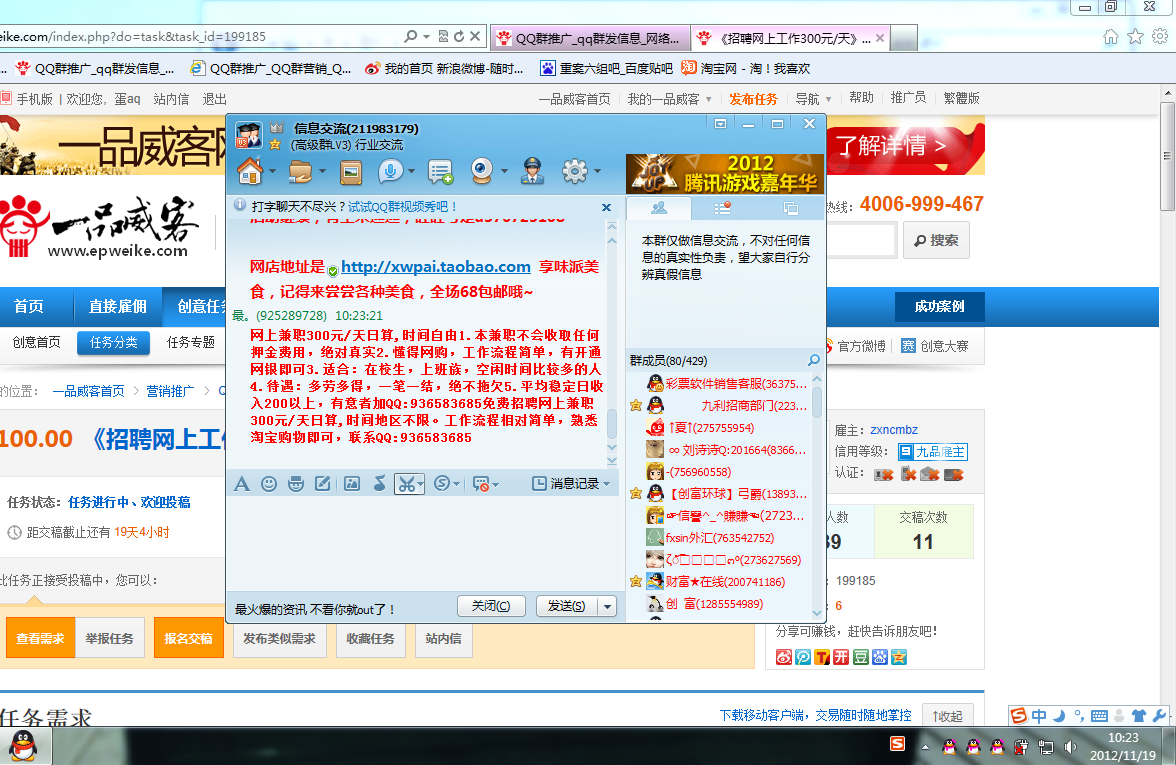Start group video with webcam icon
Viewport: 1176px width, 765px height.
[482, 172]
